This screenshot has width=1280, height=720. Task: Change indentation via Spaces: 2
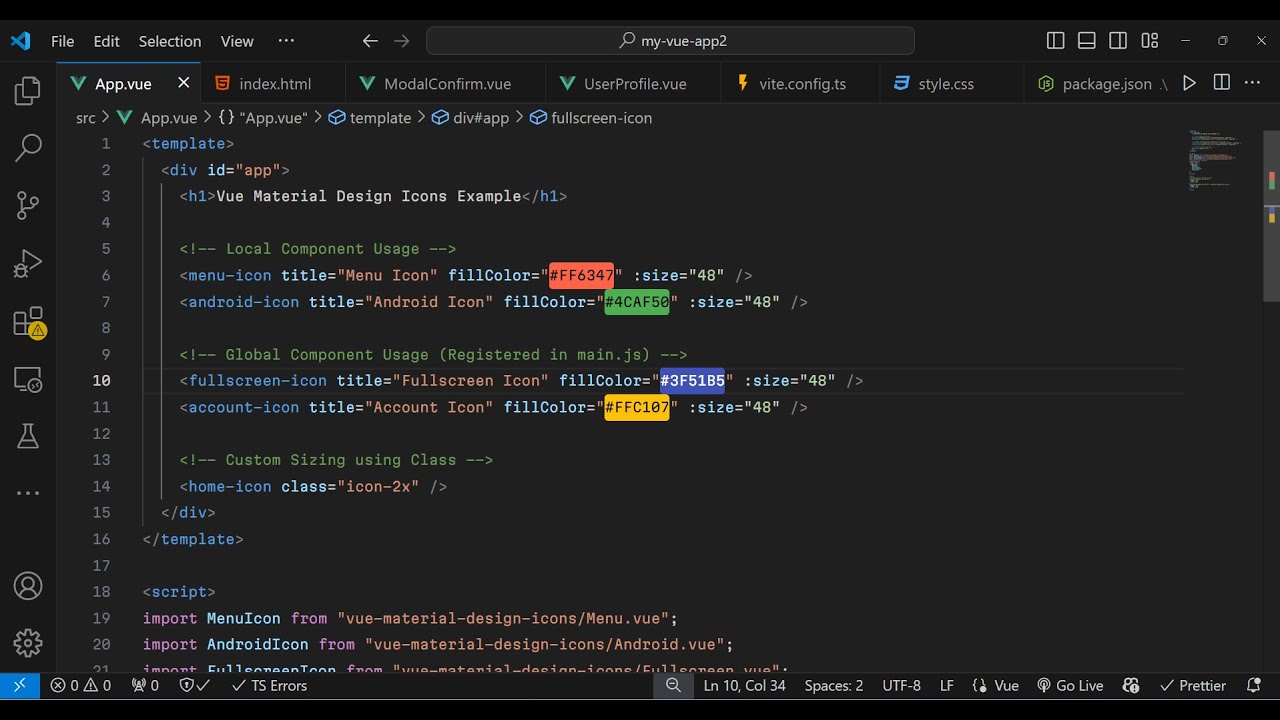[834, 685]
